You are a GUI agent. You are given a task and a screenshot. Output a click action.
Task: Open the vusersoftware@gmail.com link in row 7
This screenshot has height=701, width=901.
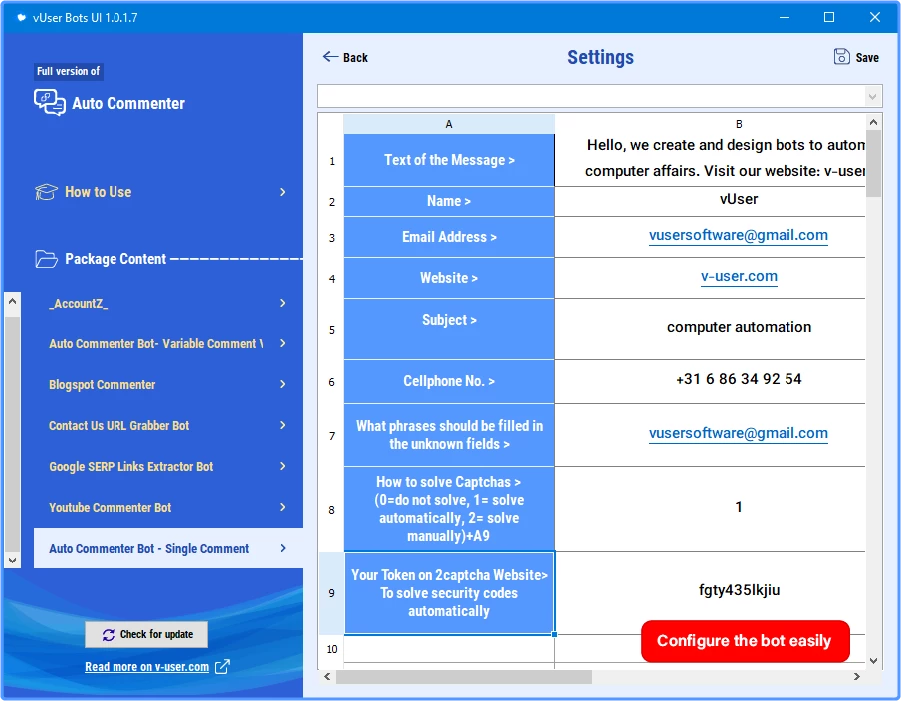click(738, 433)
